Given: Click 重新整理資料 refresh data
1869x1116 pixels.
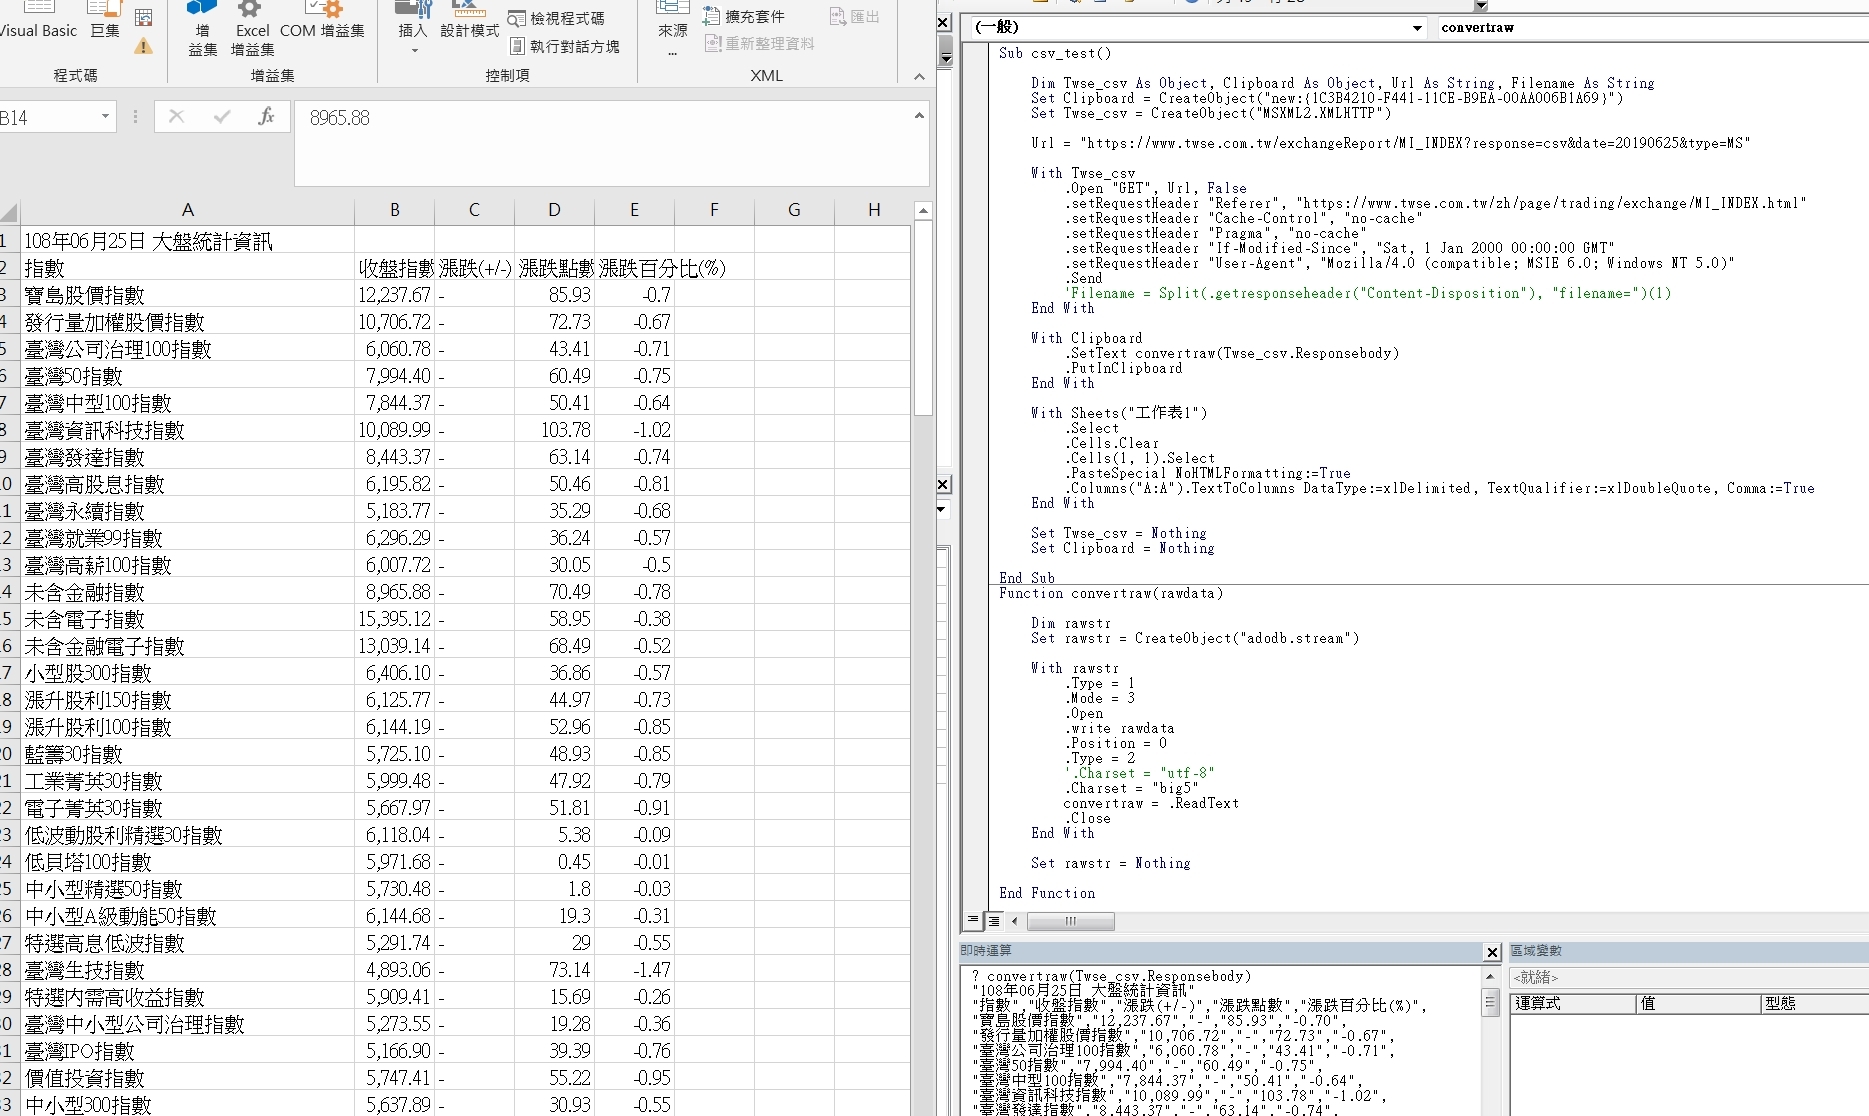Looking at the screenshot, I should click(x=759, y=43).
